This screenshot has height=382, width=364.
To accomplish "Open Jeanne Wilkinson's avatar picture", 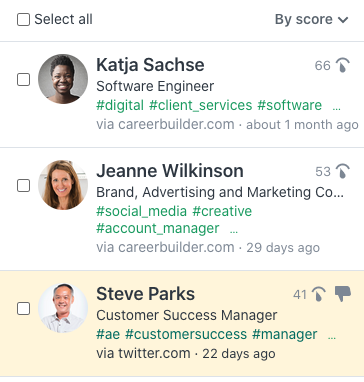I will (63, 185).
